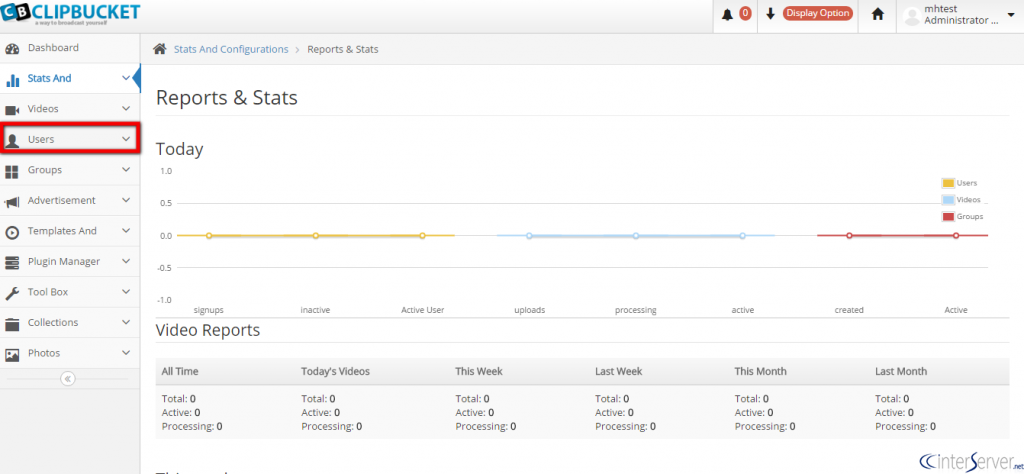Click the Videos camera icon
This screenshot has height=474, width=1024.
pos(12,110)
